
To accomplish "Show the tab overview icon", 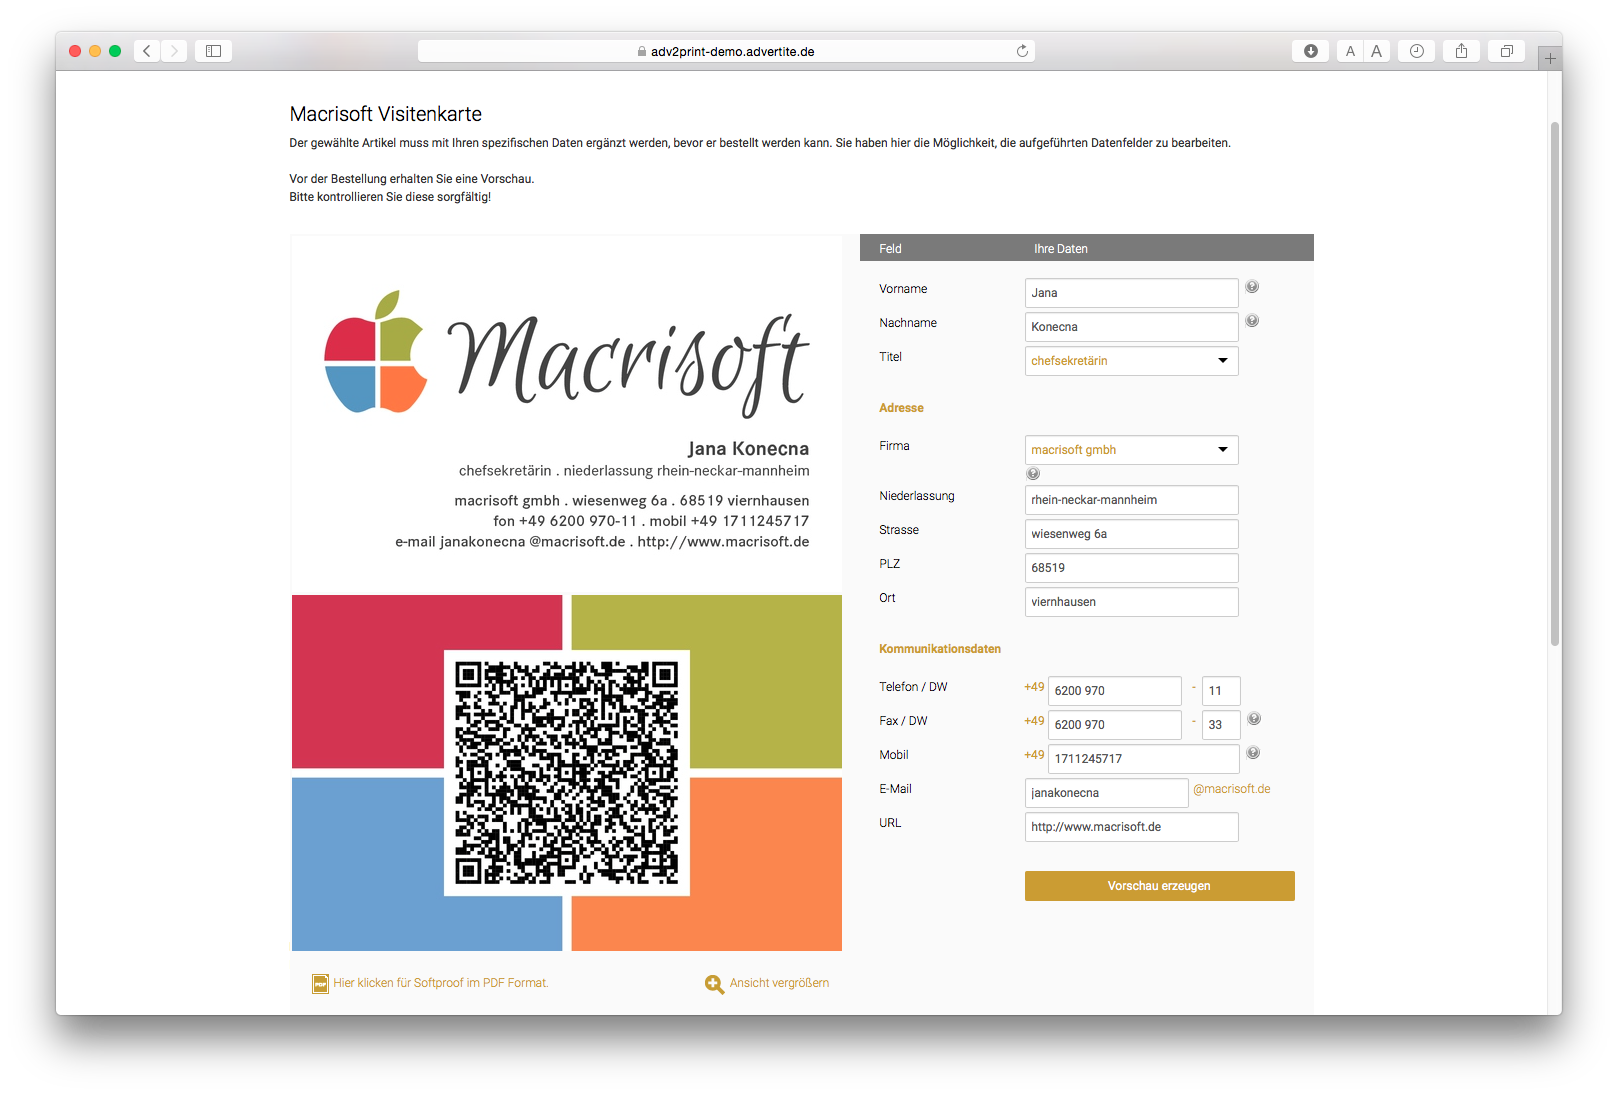I will (1507, 51).
